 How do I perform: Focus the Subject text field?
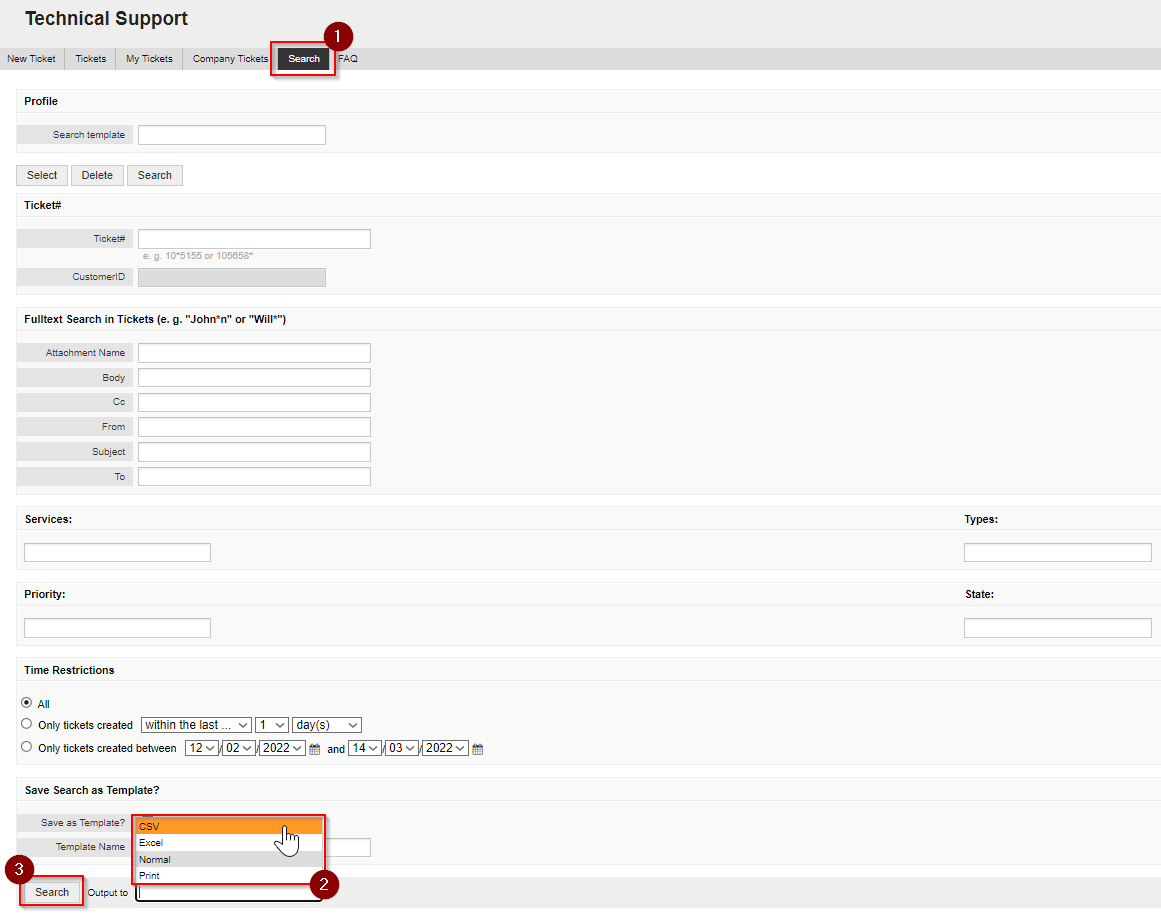[254, 452]
